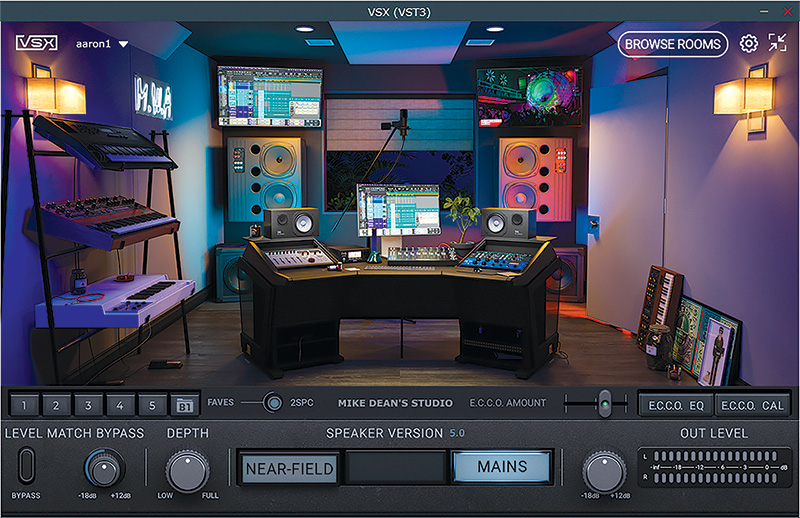Select favorite slot 3

pyautogui.click(x=88, y=405)
